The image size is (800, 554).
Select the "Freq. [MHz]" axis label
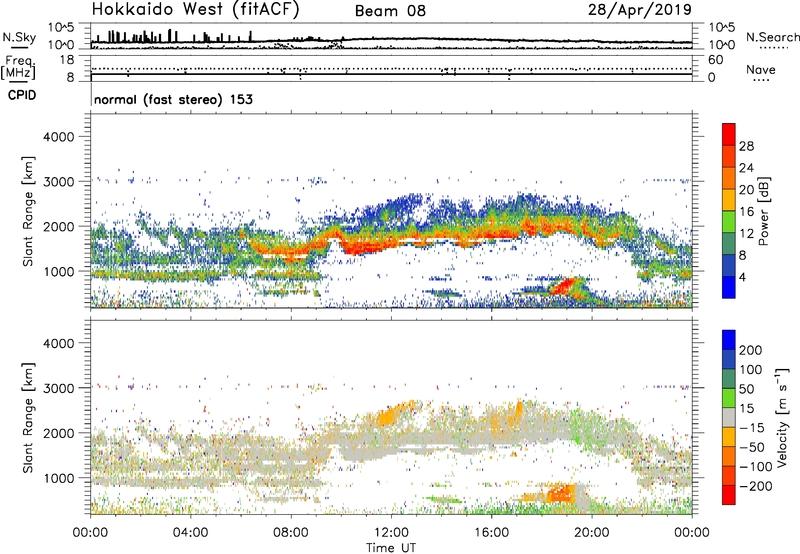tap(18, 67)
